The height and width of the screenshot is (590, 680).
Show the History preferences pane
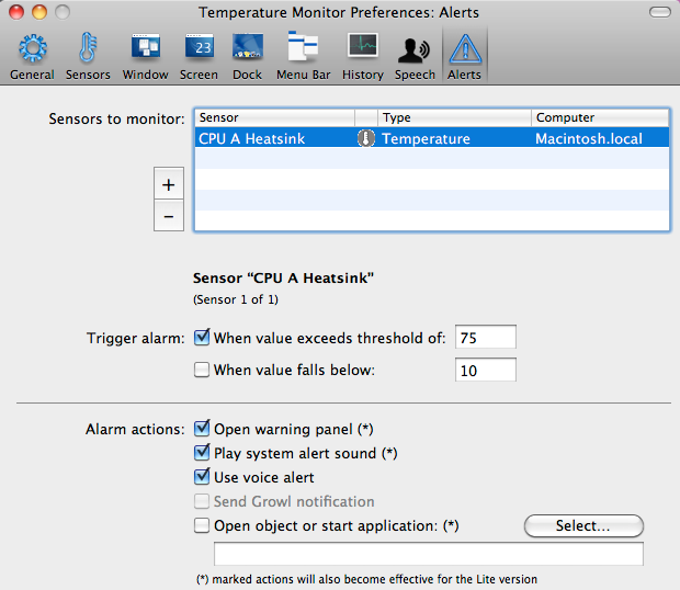[x=362, y=56]
